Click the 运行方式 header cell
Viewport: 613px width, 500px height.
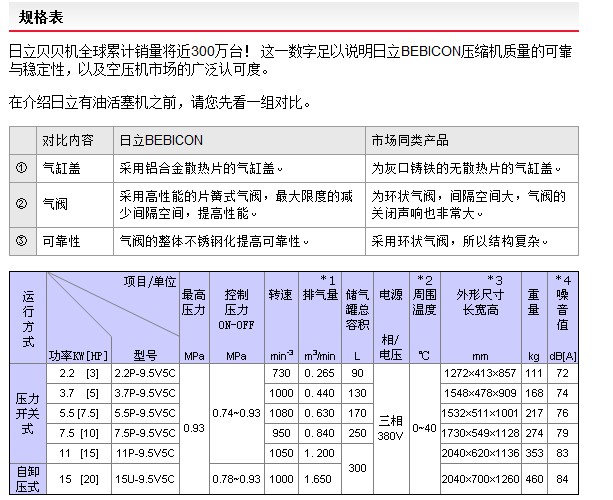[28, 318]
